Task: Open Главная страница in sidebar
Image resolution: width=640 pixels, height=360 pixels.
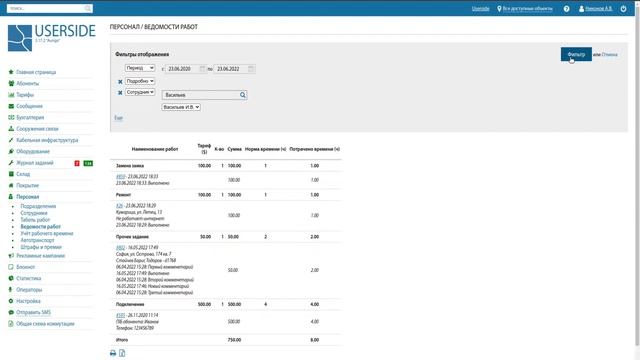Action: 36,72
